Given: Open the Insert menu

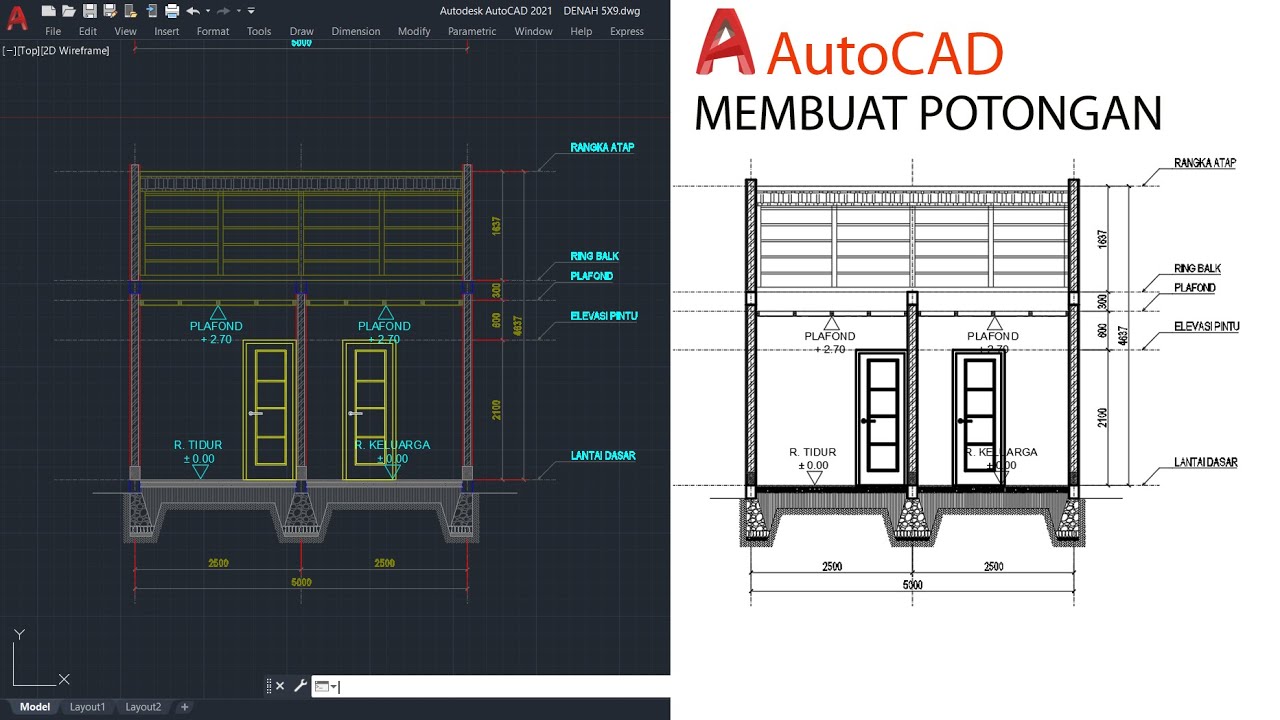Looking at the screenshot, I should tap(167, 31).
